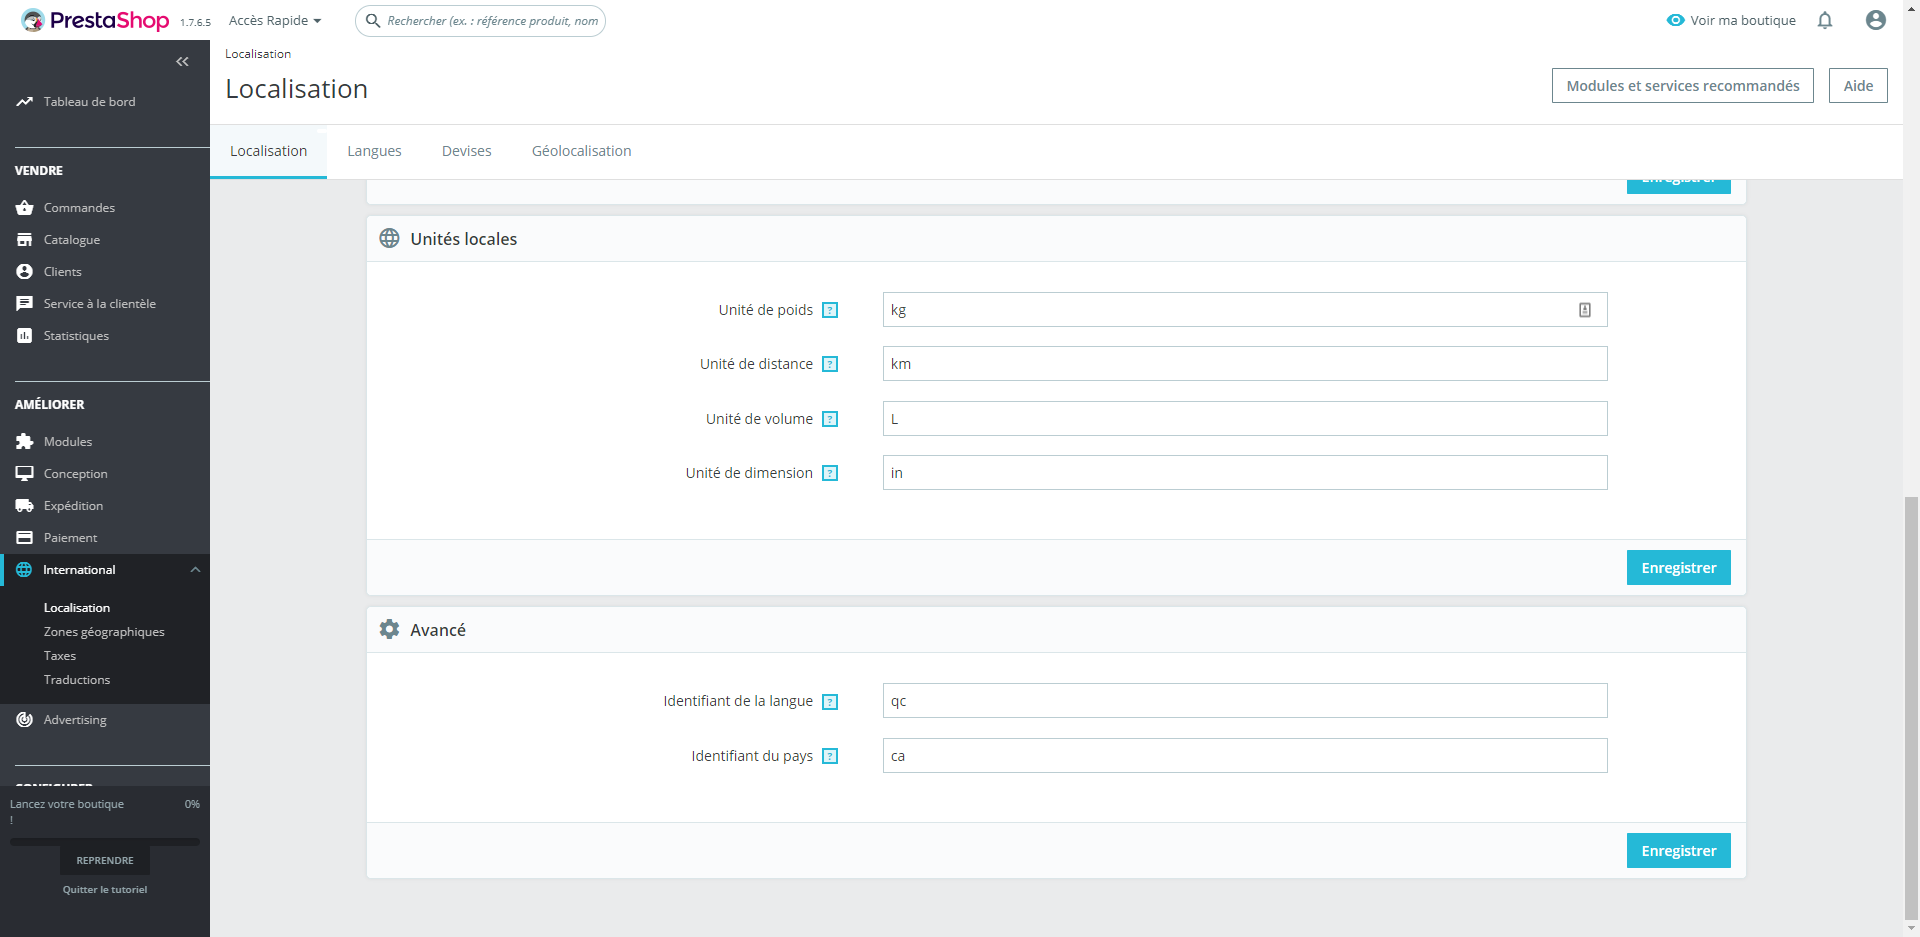
Task: Open the account profile icon
Action: coord(1876,20)
